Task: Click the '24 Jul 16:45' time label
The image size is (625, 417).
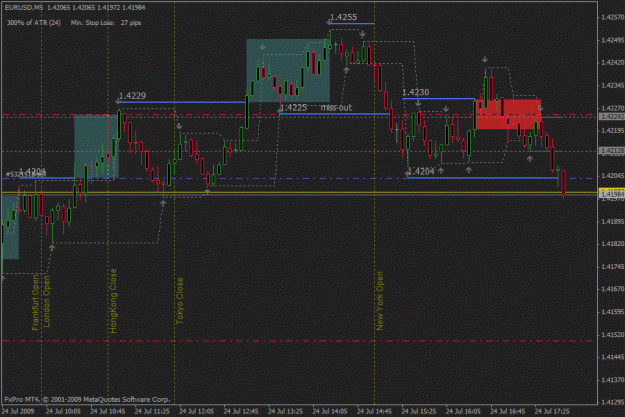Action: tap(508, 411)
